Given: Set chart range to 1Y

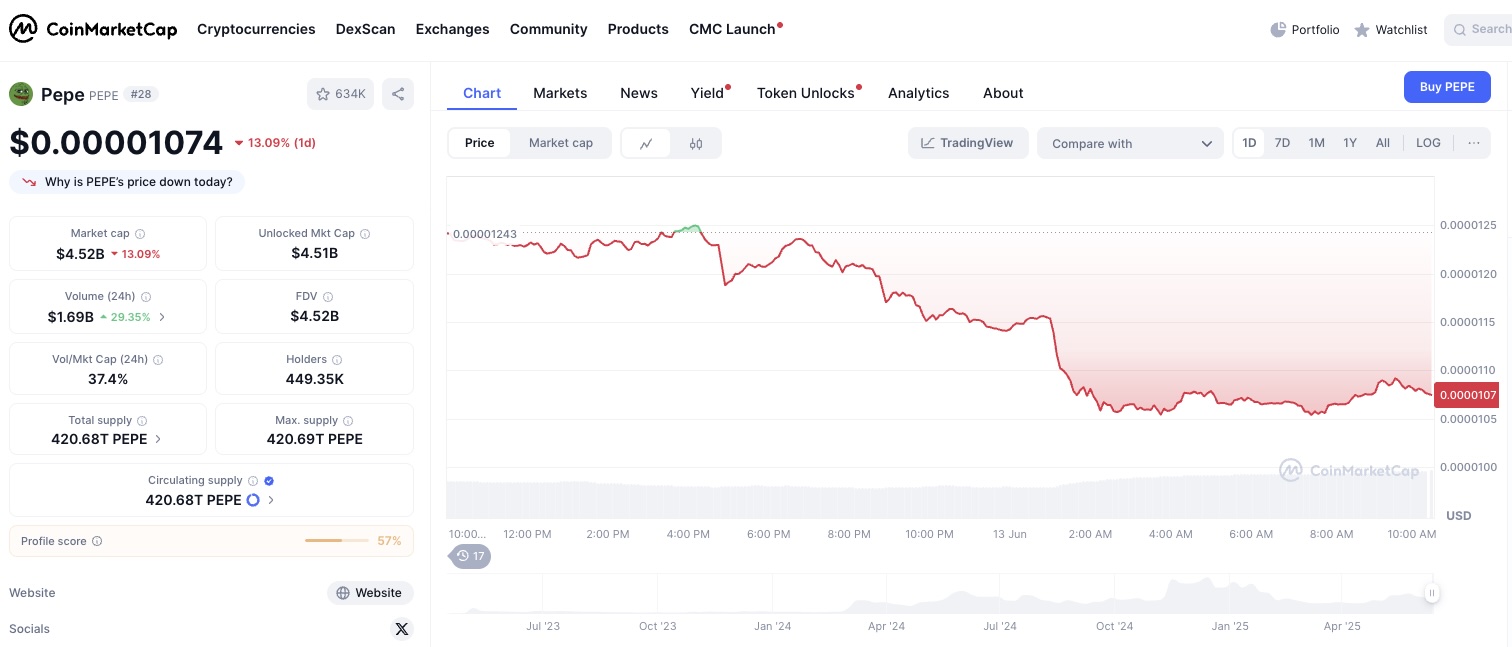Looking at the screenshot, I should click(x=1350, y=143).
